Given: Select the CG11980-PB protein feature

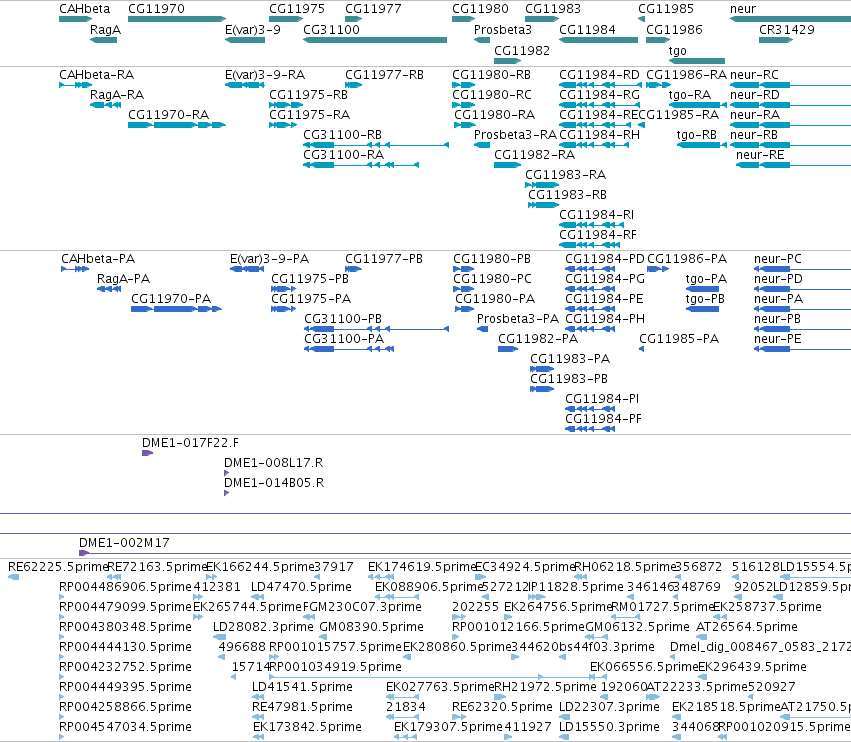Looking at the screenshot, I should coord(463,269).
